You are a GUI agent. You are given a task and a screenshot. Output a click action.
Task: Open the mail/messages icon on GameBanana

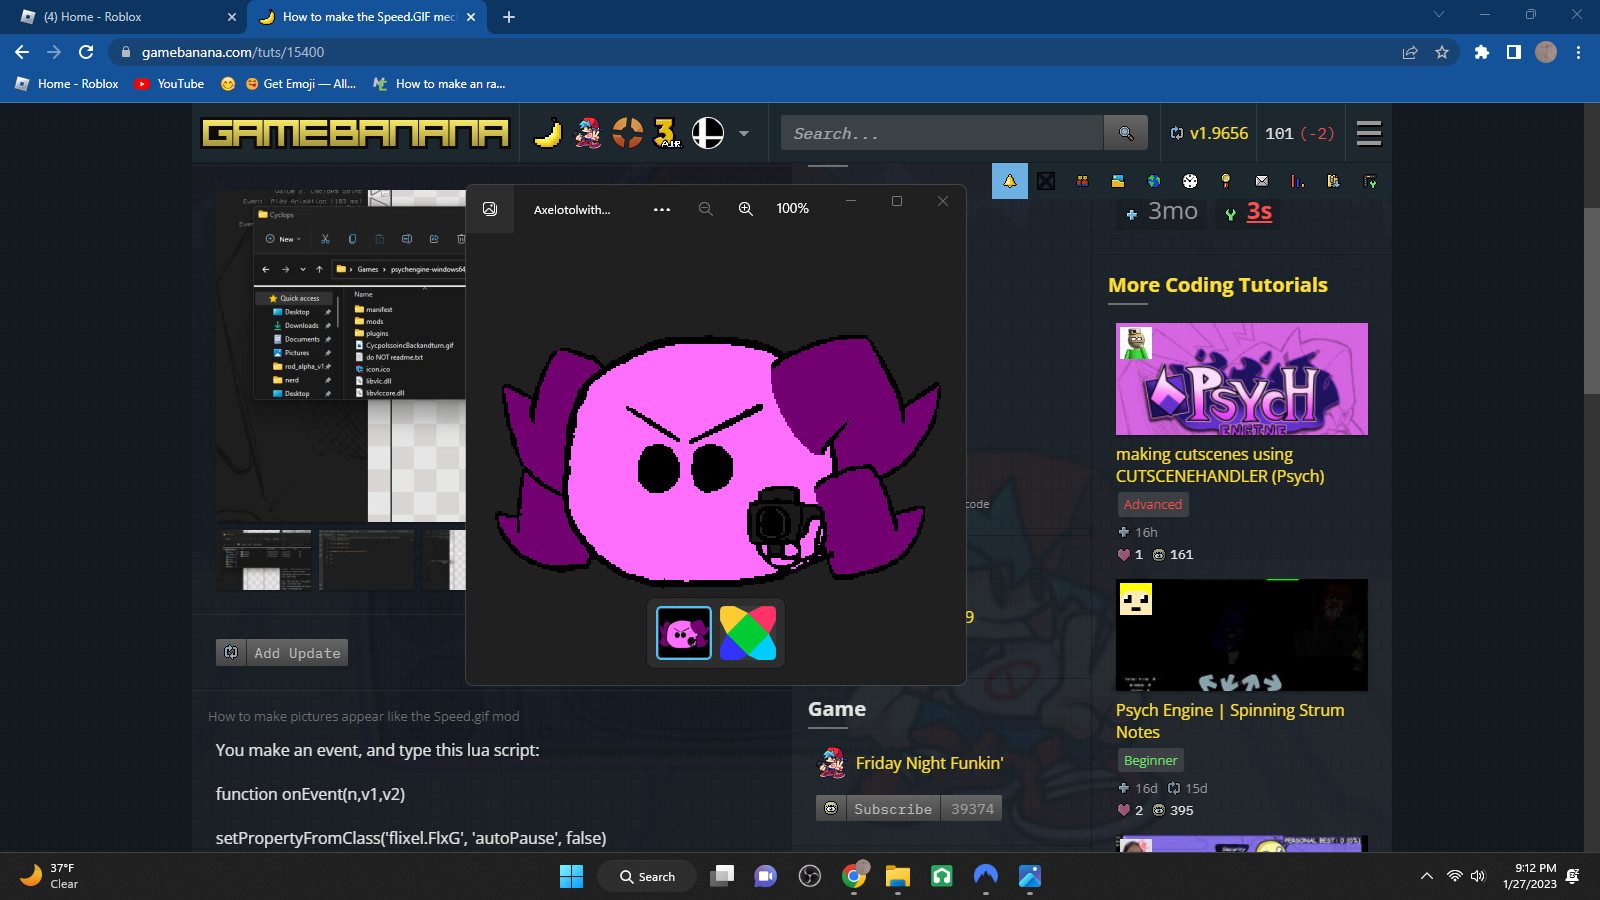click(1261, 181)
